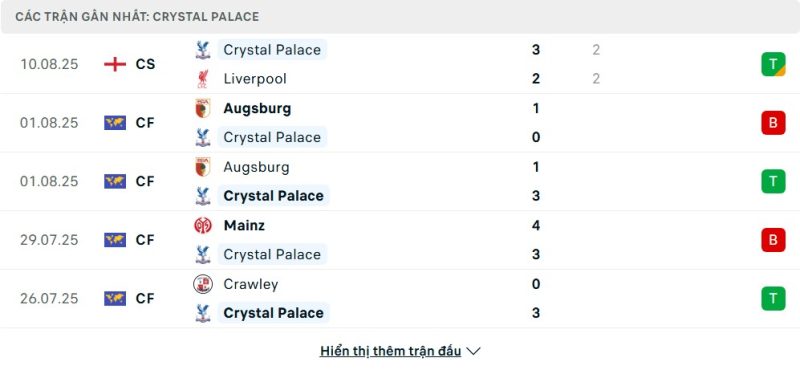Expand the list with the chevron arrow

point(473,352)
